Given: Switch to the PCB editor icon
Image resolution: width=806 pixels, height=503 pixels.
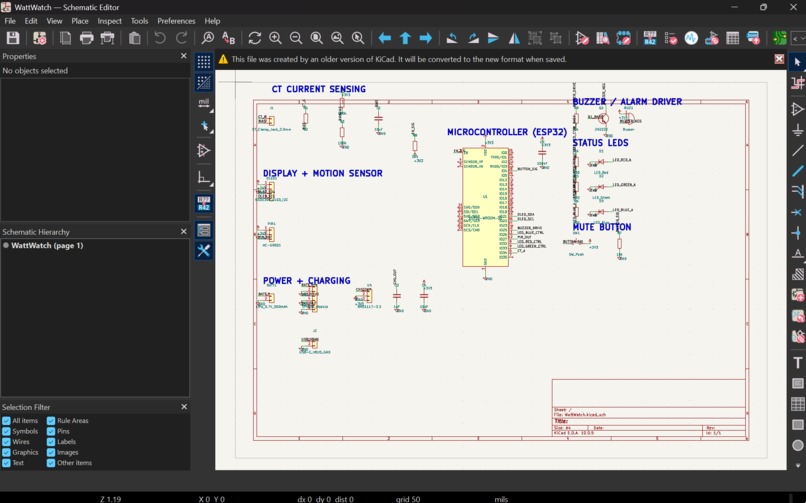Looking at the screenshot, I should click(x=779, y=38).
